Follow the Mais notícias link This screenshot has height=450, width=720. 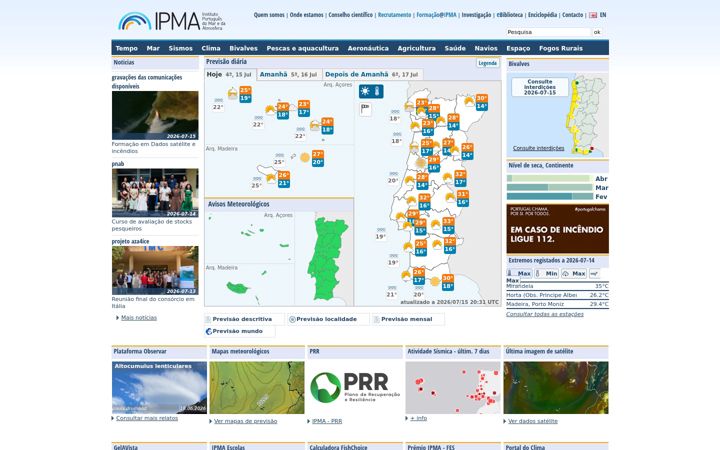coord(139,318)
